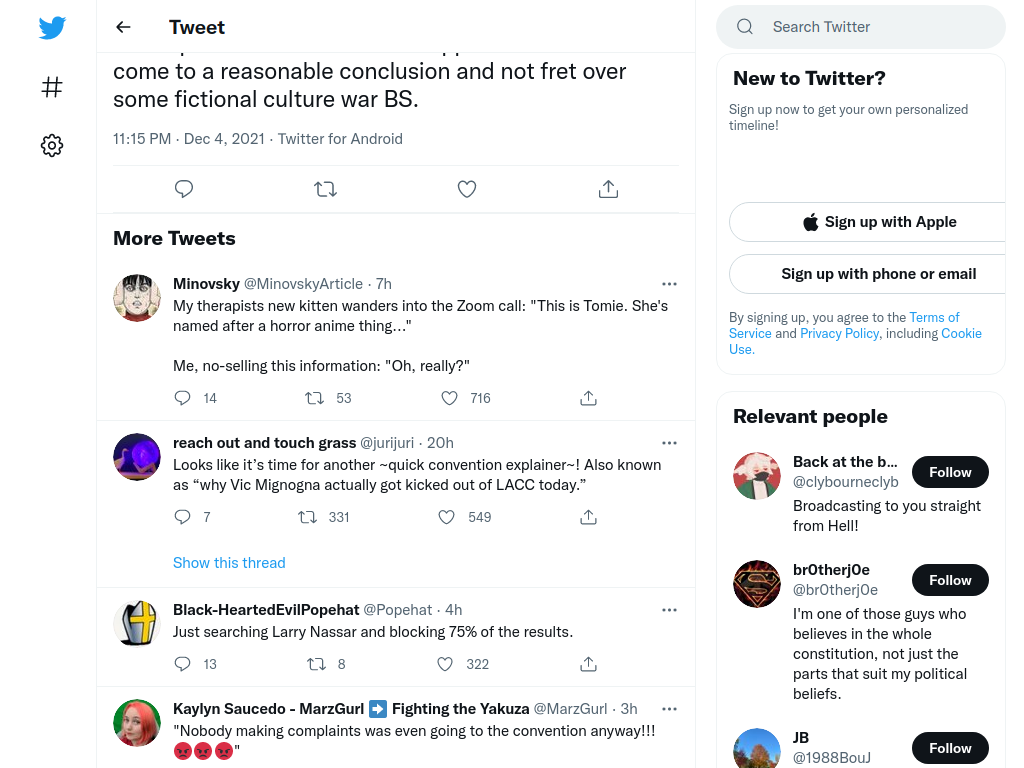
Task: Open Settings gear icon in sidebar
Action: click(x=52, y=145)
